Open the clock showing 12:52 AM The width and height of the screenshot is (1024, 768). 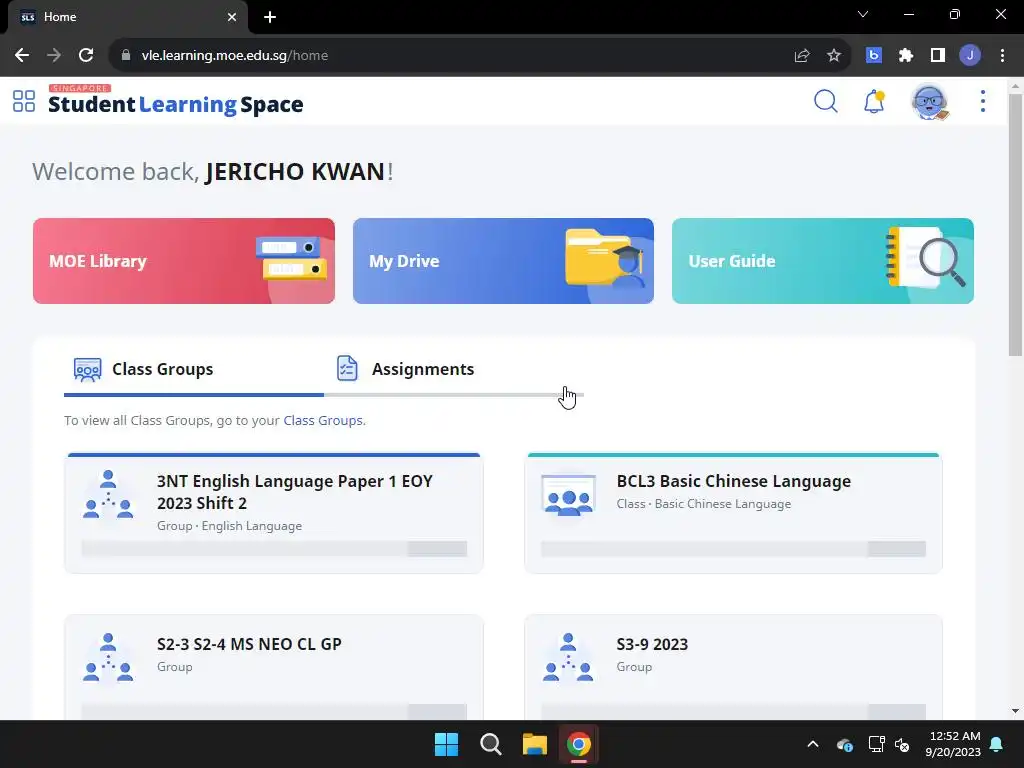pyautogui.click(x=953, y=744)
